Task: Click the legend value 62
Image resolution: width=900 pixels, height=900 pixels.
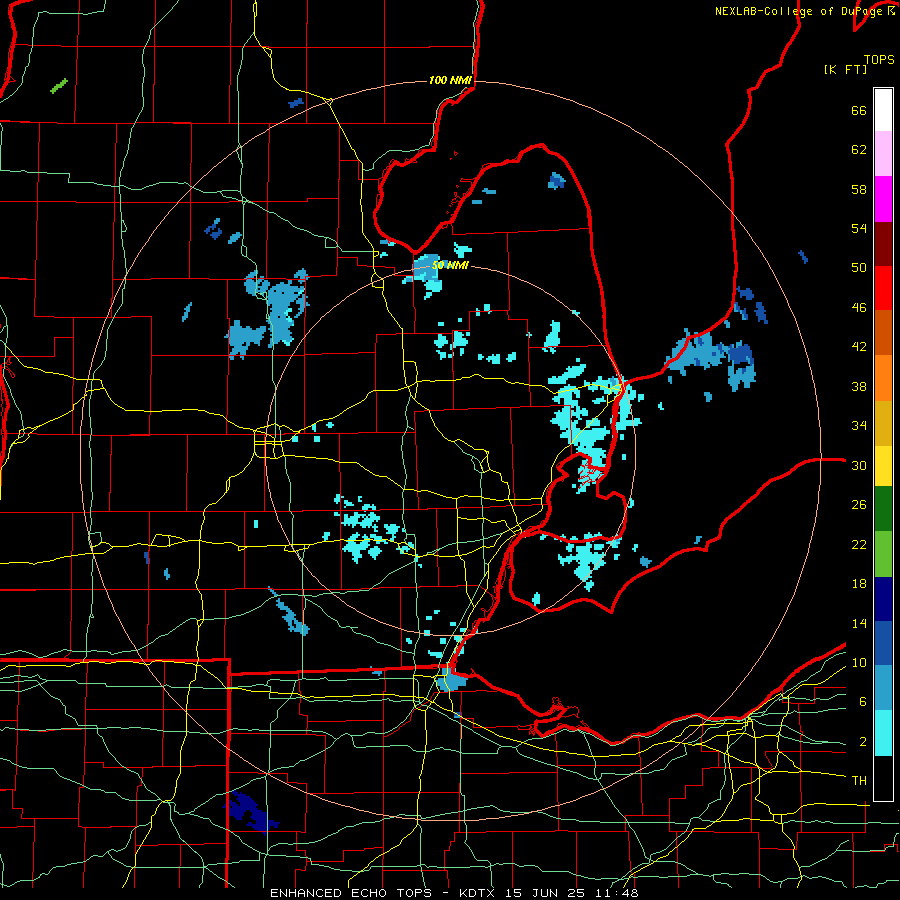Action: [859, 150]
